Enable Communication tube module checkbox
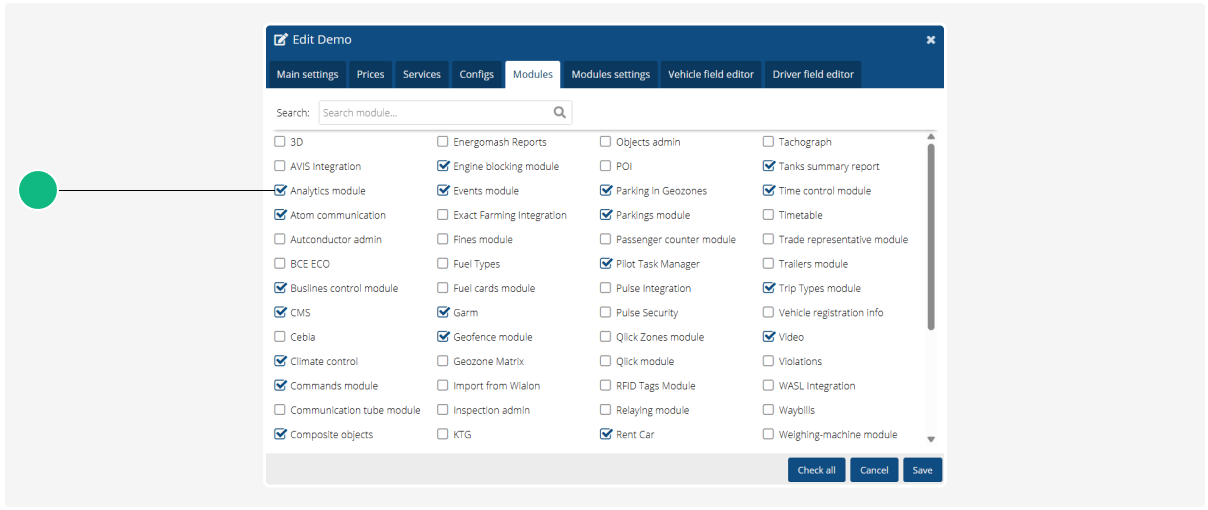 [280, 410]
